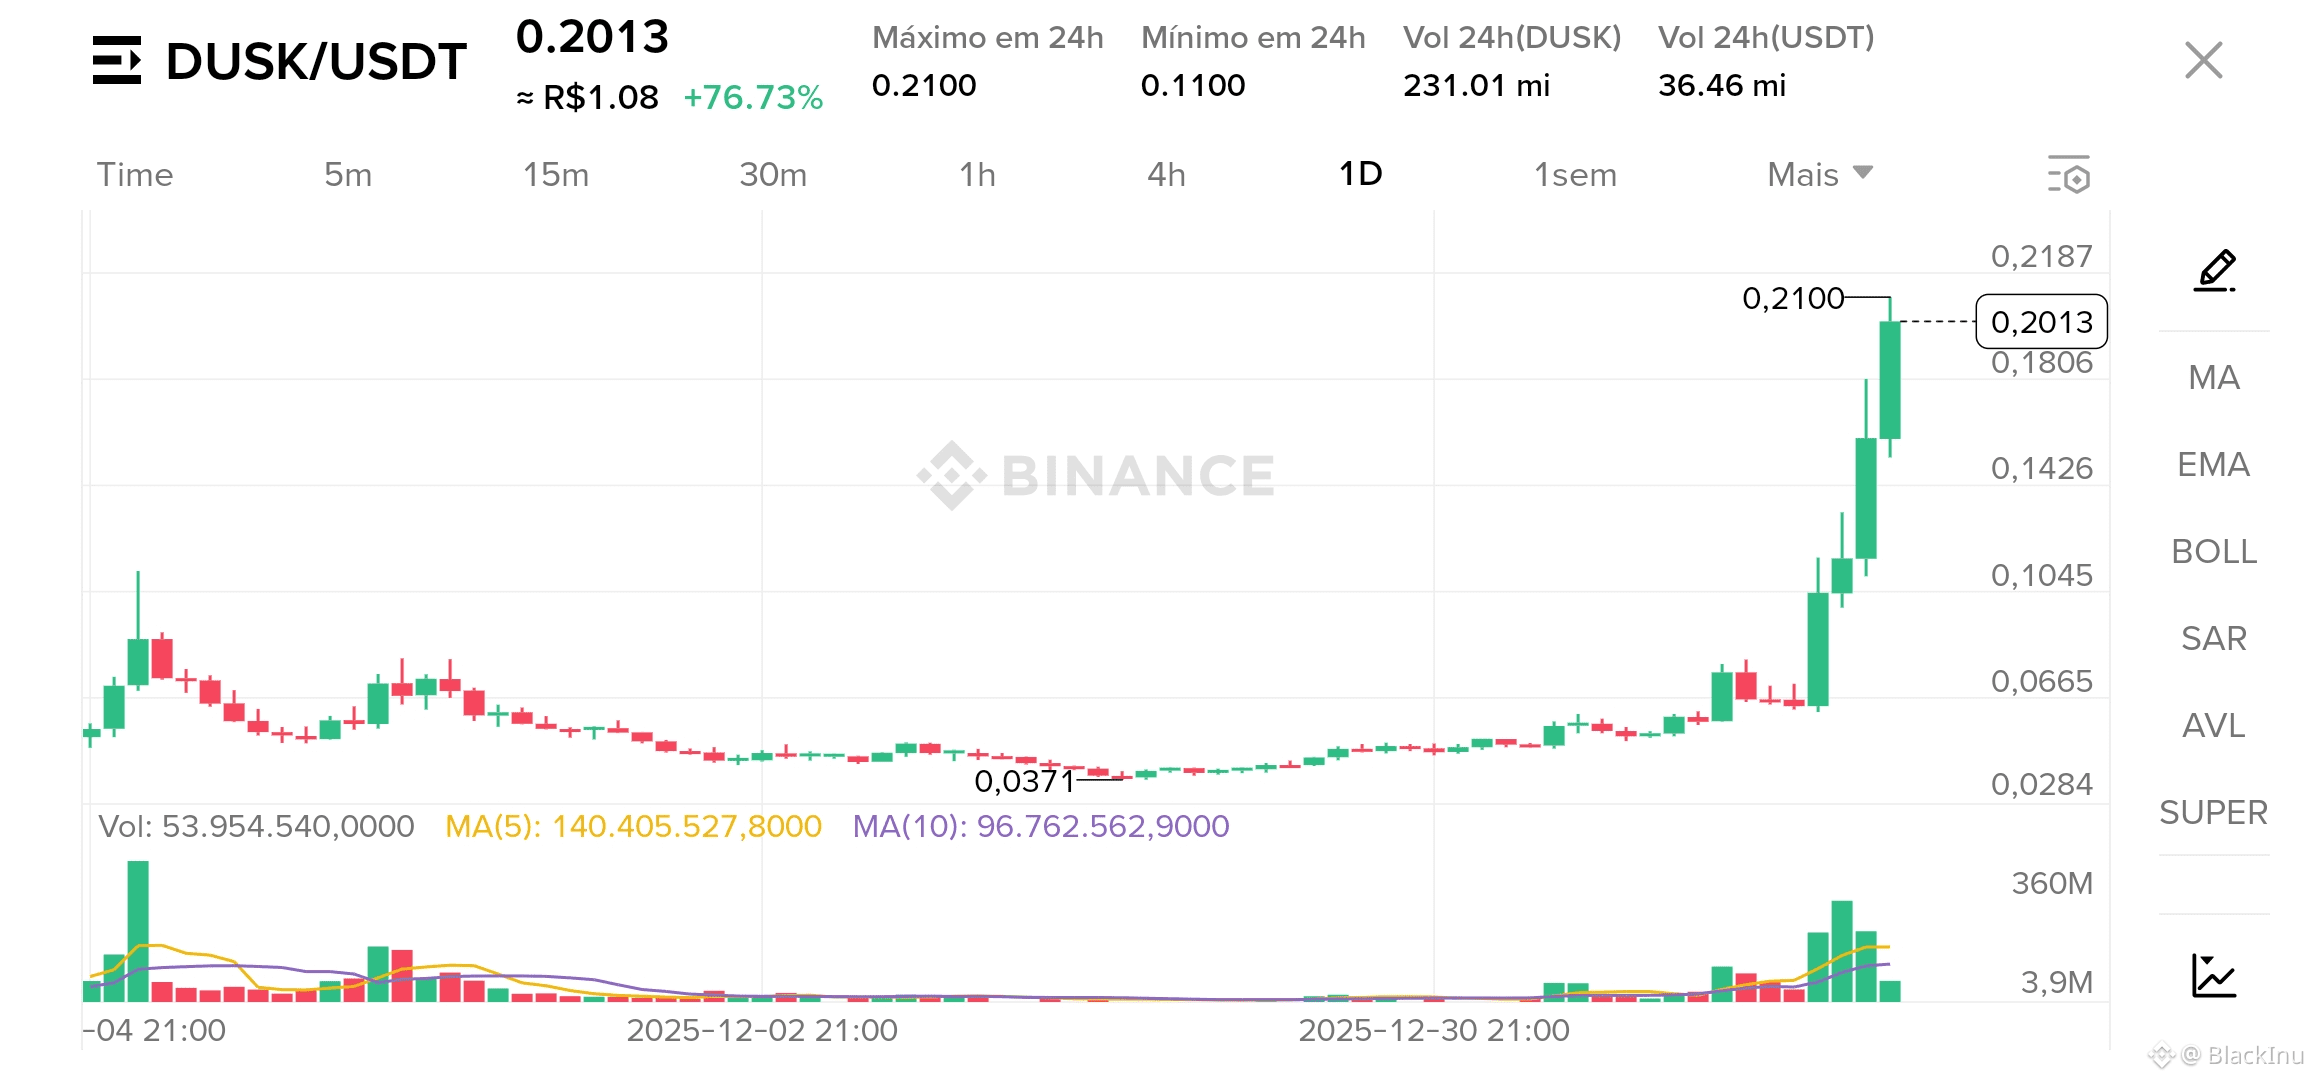Enable the SAR indicator
Screen dimensions: 2312x1080
coord(2213,638)
